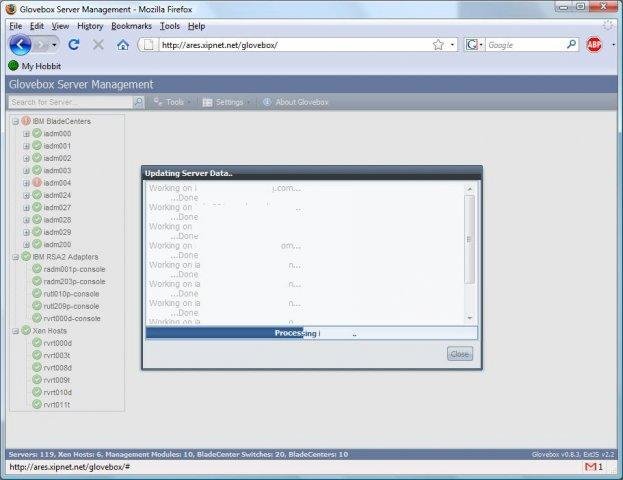623x480 pixels.
Task: Click green status icon of Xen Hosts
Action: click(x=26, y=330)
